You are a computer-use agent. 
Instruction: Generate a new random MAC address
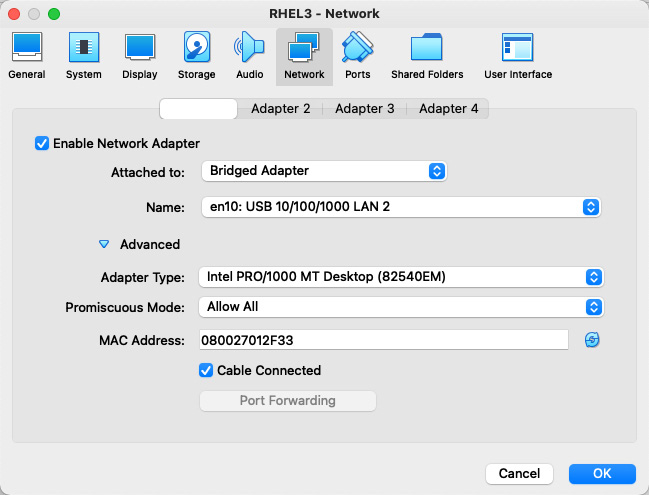pyautogui.click(x=592, y=340)
